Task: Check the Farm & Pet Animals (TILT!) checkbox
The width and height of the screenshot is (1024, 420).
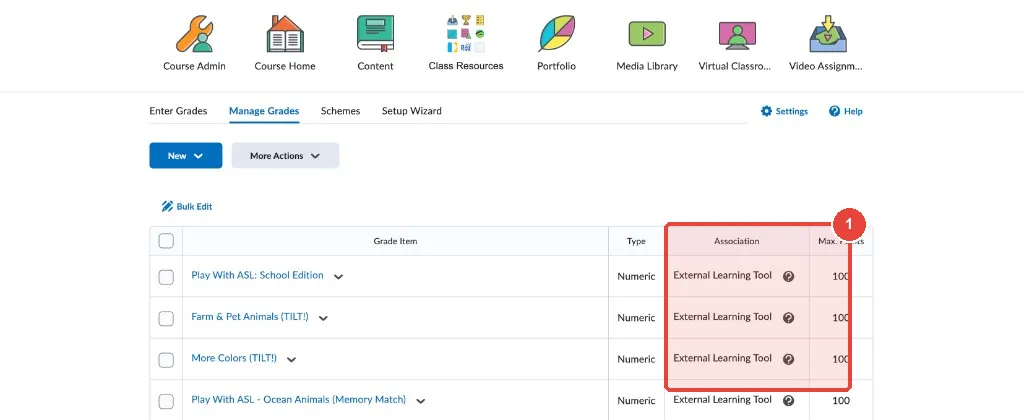Action: coord(167,318)
